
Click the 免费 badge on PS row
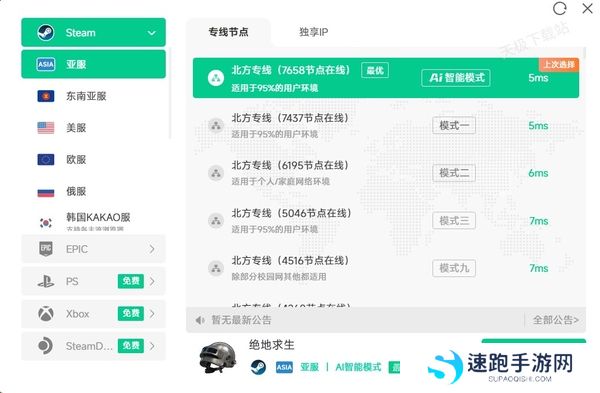click(131, 281)
